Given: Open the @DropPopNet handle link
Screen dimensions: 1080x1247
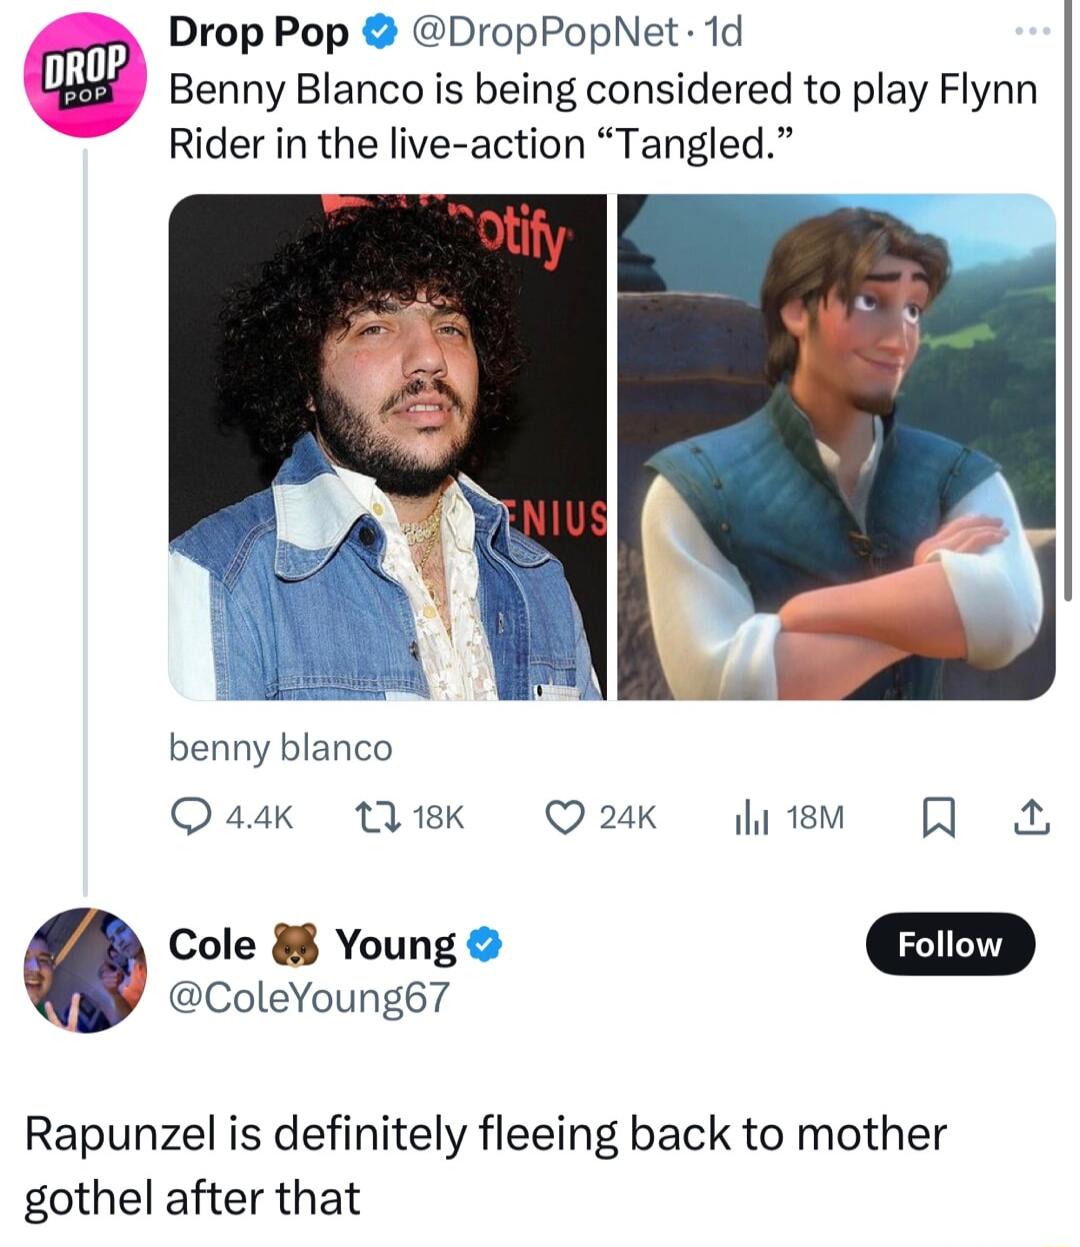Looking at the screenshot, I should click(x=541, y=34).
